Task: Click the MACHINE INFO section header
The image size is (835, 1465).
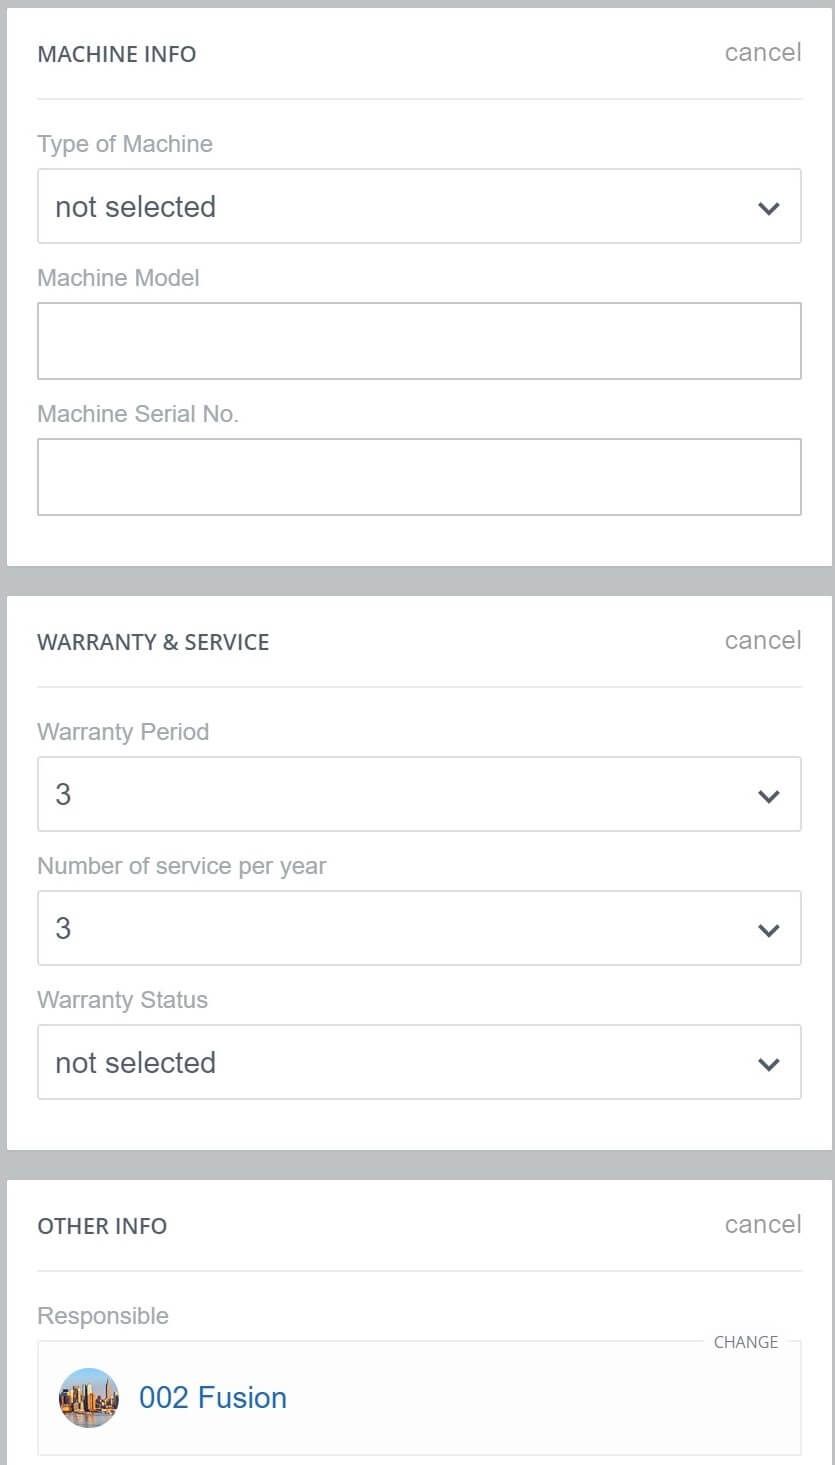Action: point(116,54)
